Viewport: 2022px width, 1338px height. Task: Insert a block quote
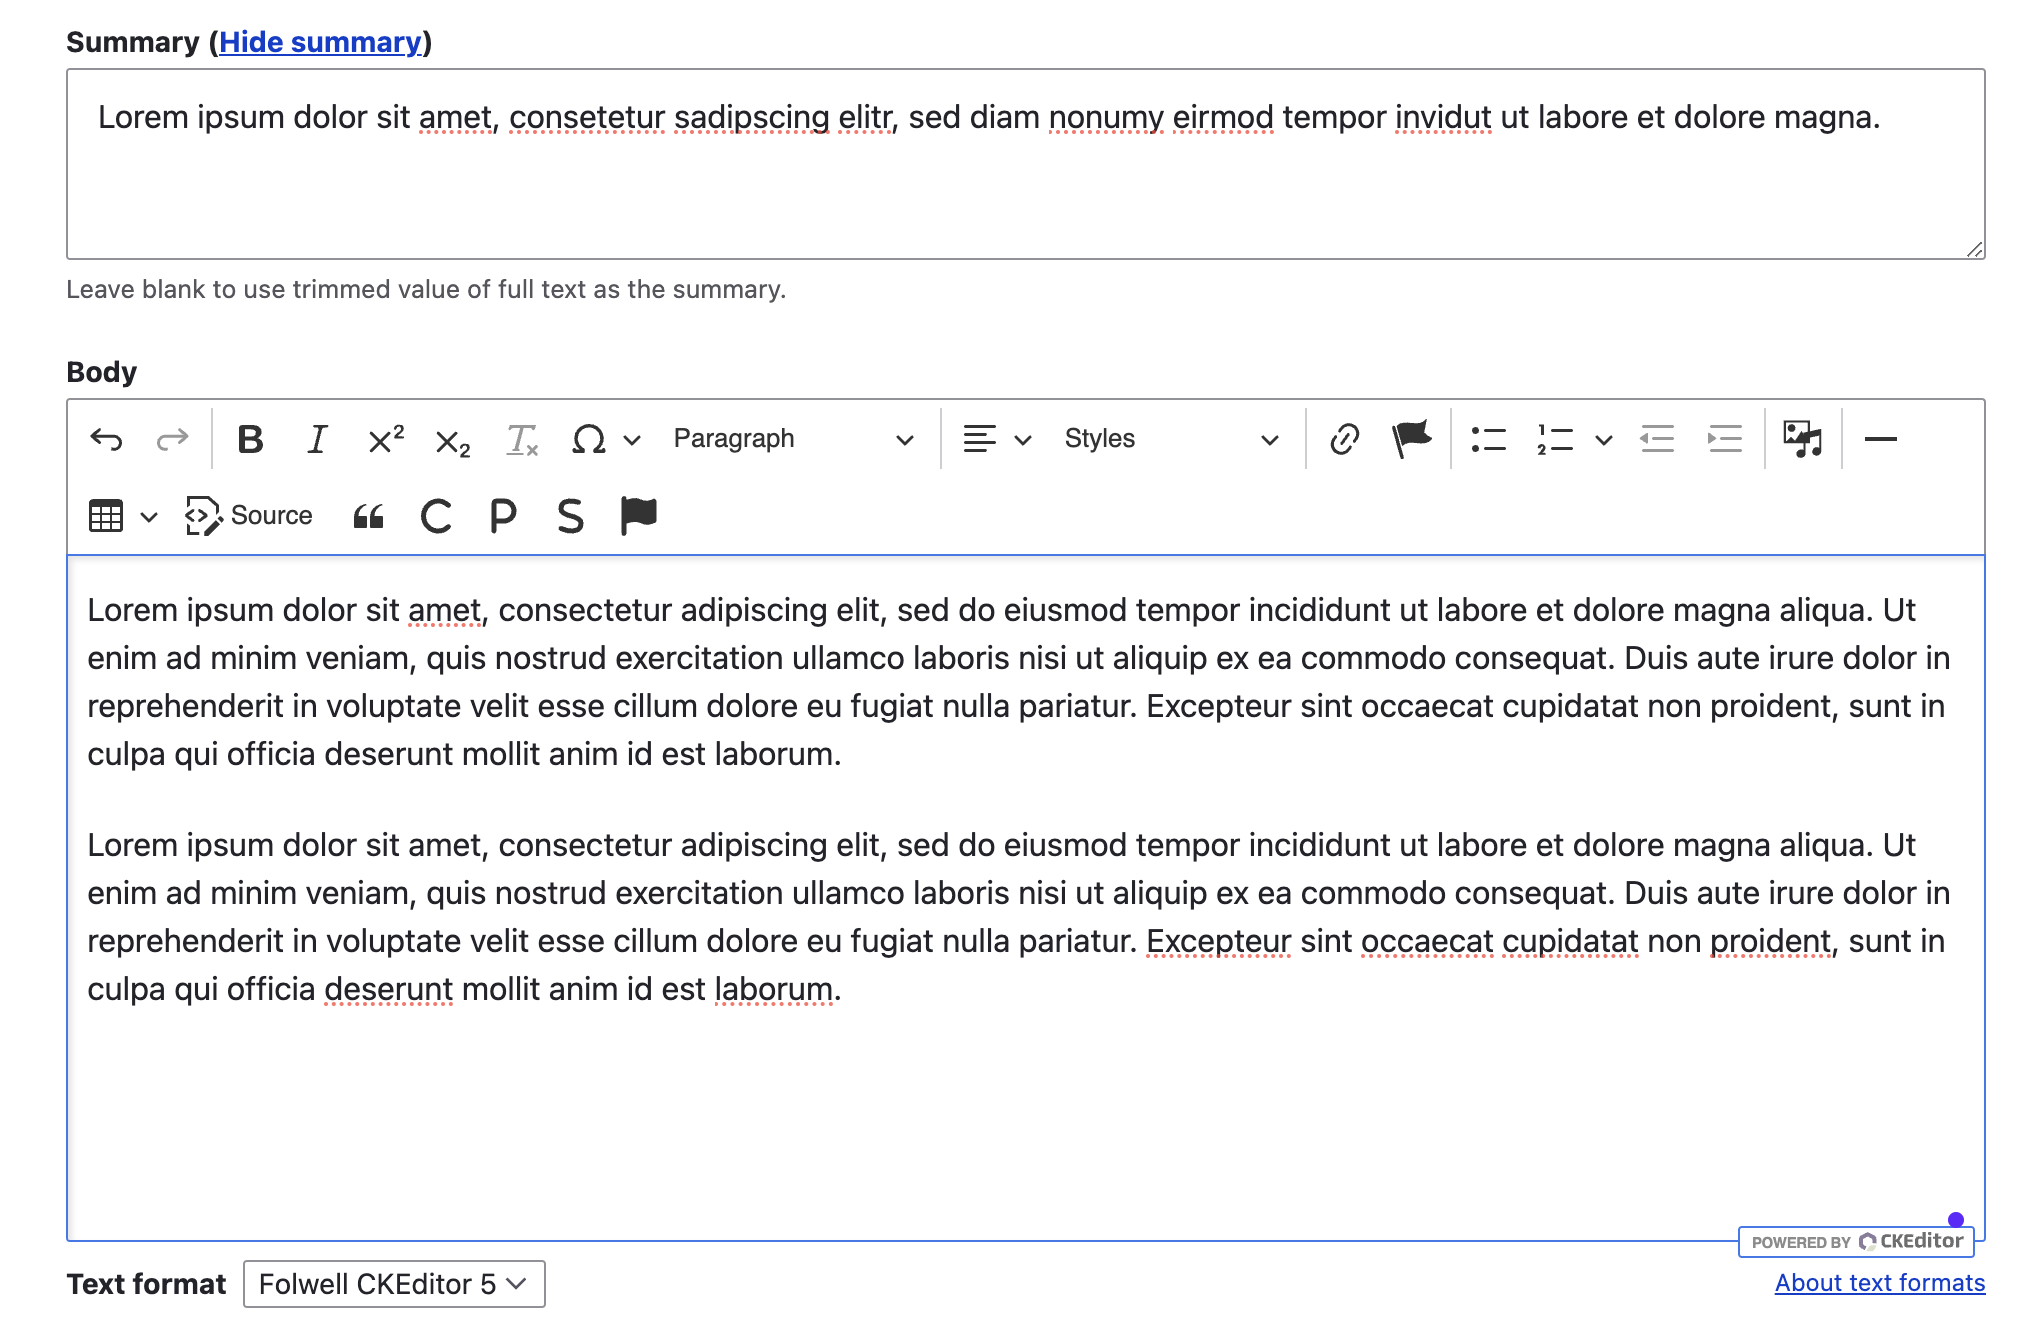click(x=369, y=516)
